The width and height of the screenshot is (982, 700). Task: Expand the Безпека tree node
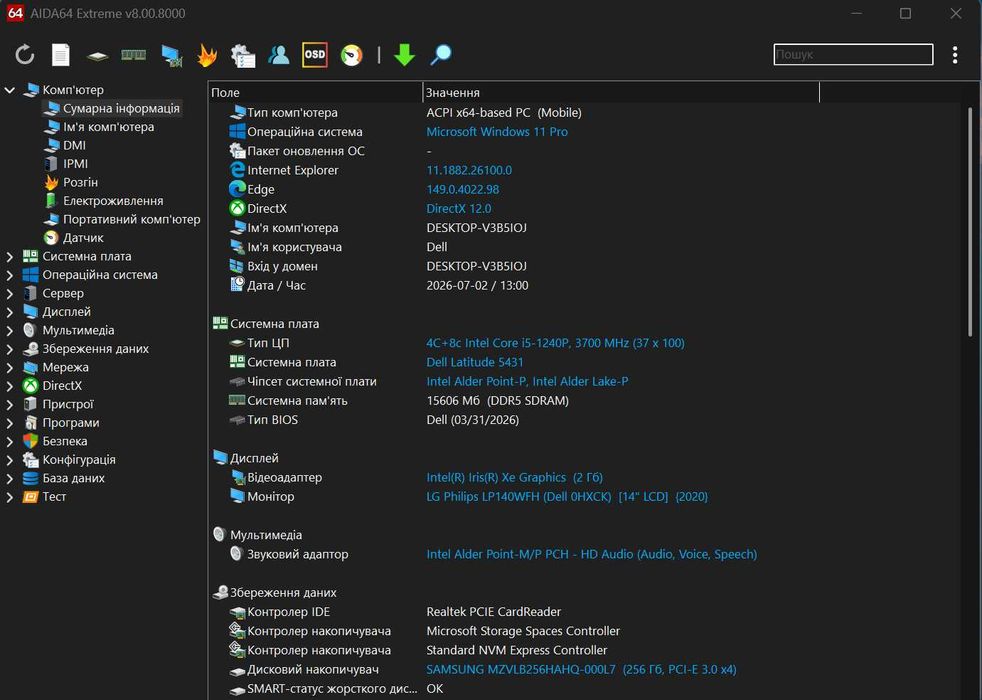pyautogui.click(x=9, y=441)
